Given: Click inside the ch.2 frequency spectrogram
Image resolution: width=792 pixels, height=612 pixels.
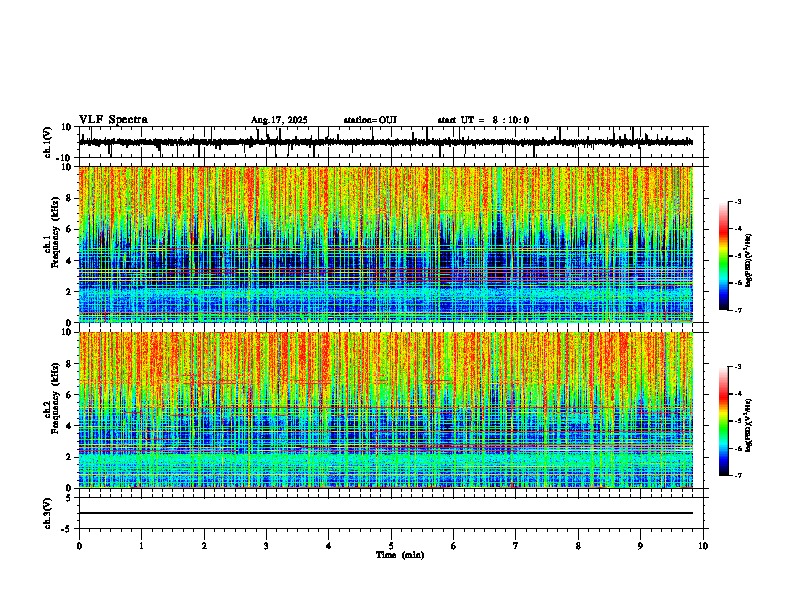Looking at the screenshot, I should pyautogui.click(x=385, y=410).
